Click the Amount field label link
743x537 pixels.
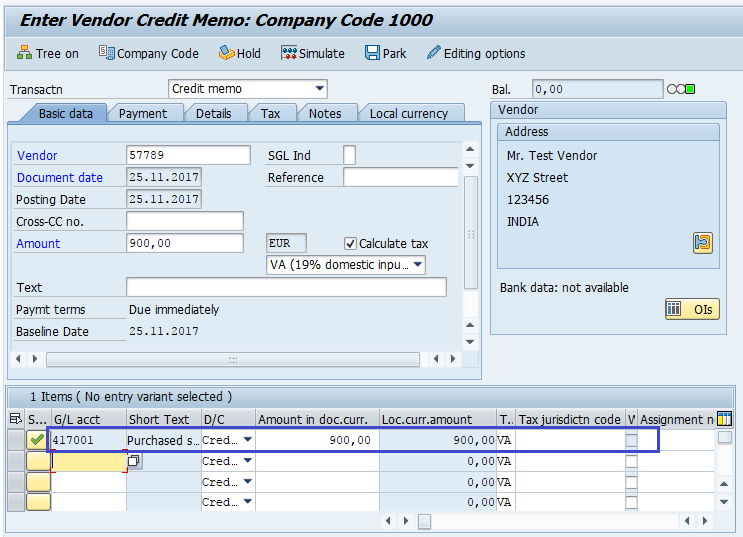click(x=38, y=244)
